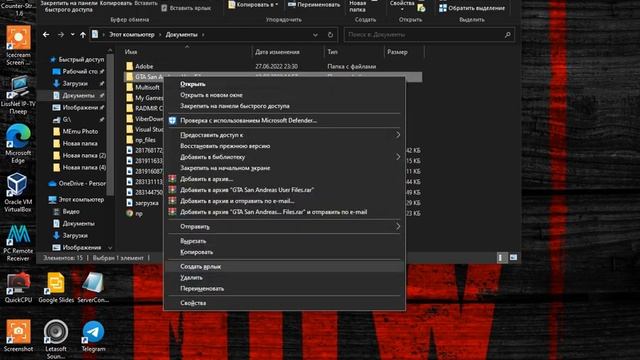This screenshot has height=360, width=640.
Task: Expand the 'Добавить в библиотеку' submenu
Action: click(x=398, y=157)
